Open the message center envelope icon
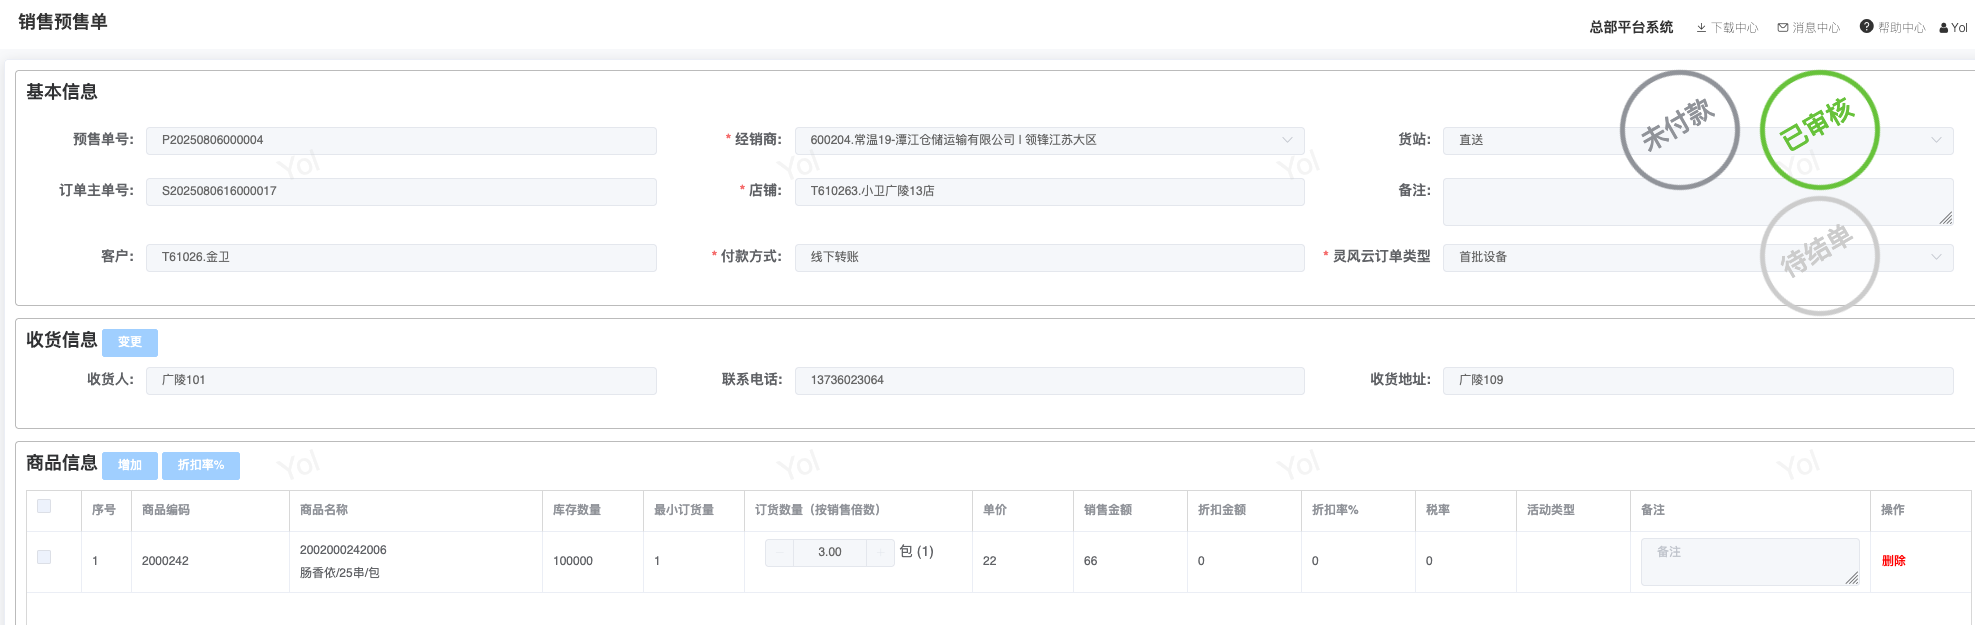1975x625 pixels. coord(1783,28)
